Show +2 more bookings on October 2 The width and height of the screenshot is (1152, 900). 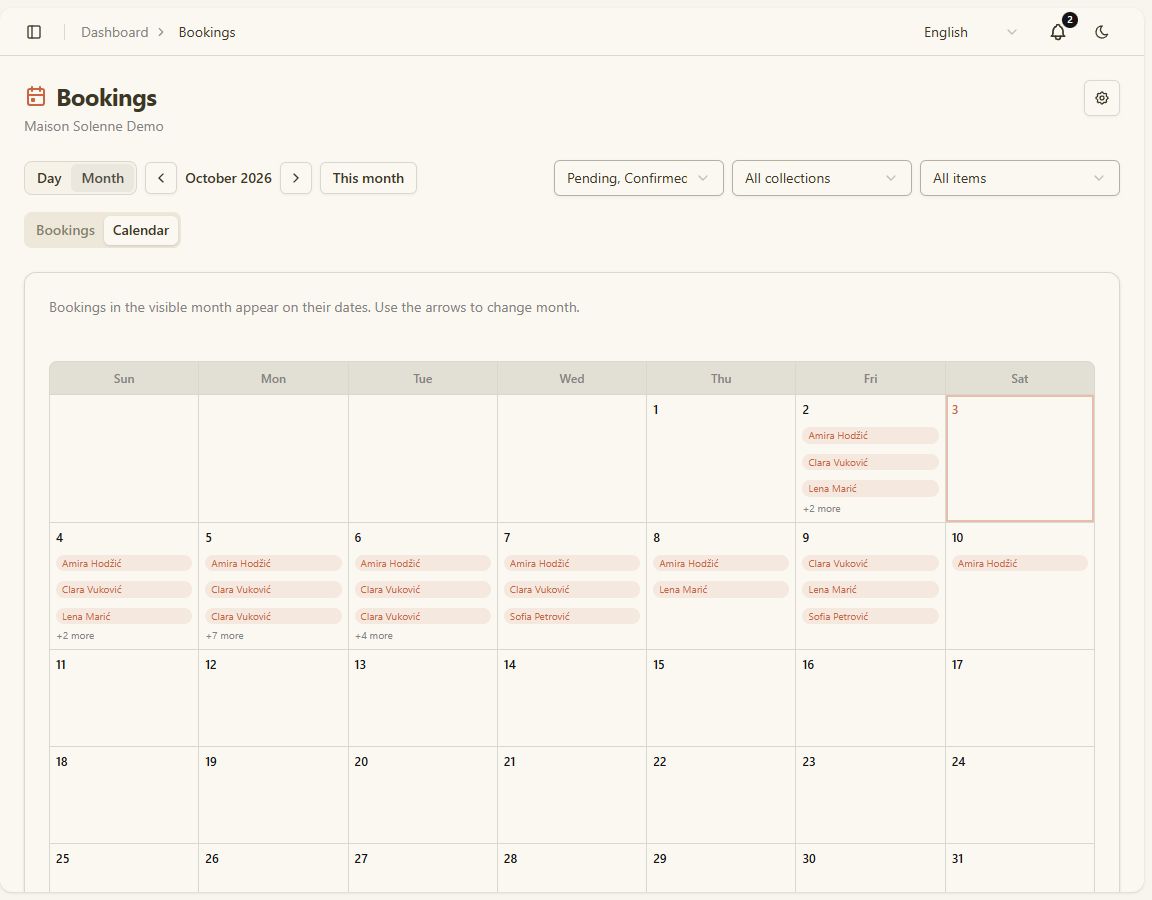821,508
